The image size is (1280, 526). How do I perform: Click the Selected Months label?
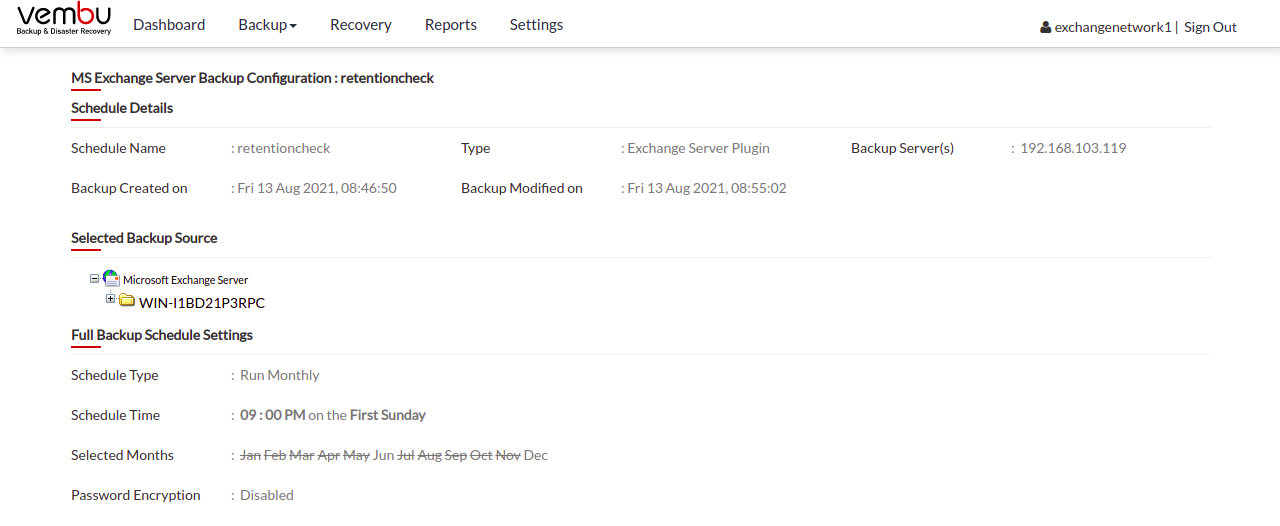pyautogui.click(x=122, y=455)
